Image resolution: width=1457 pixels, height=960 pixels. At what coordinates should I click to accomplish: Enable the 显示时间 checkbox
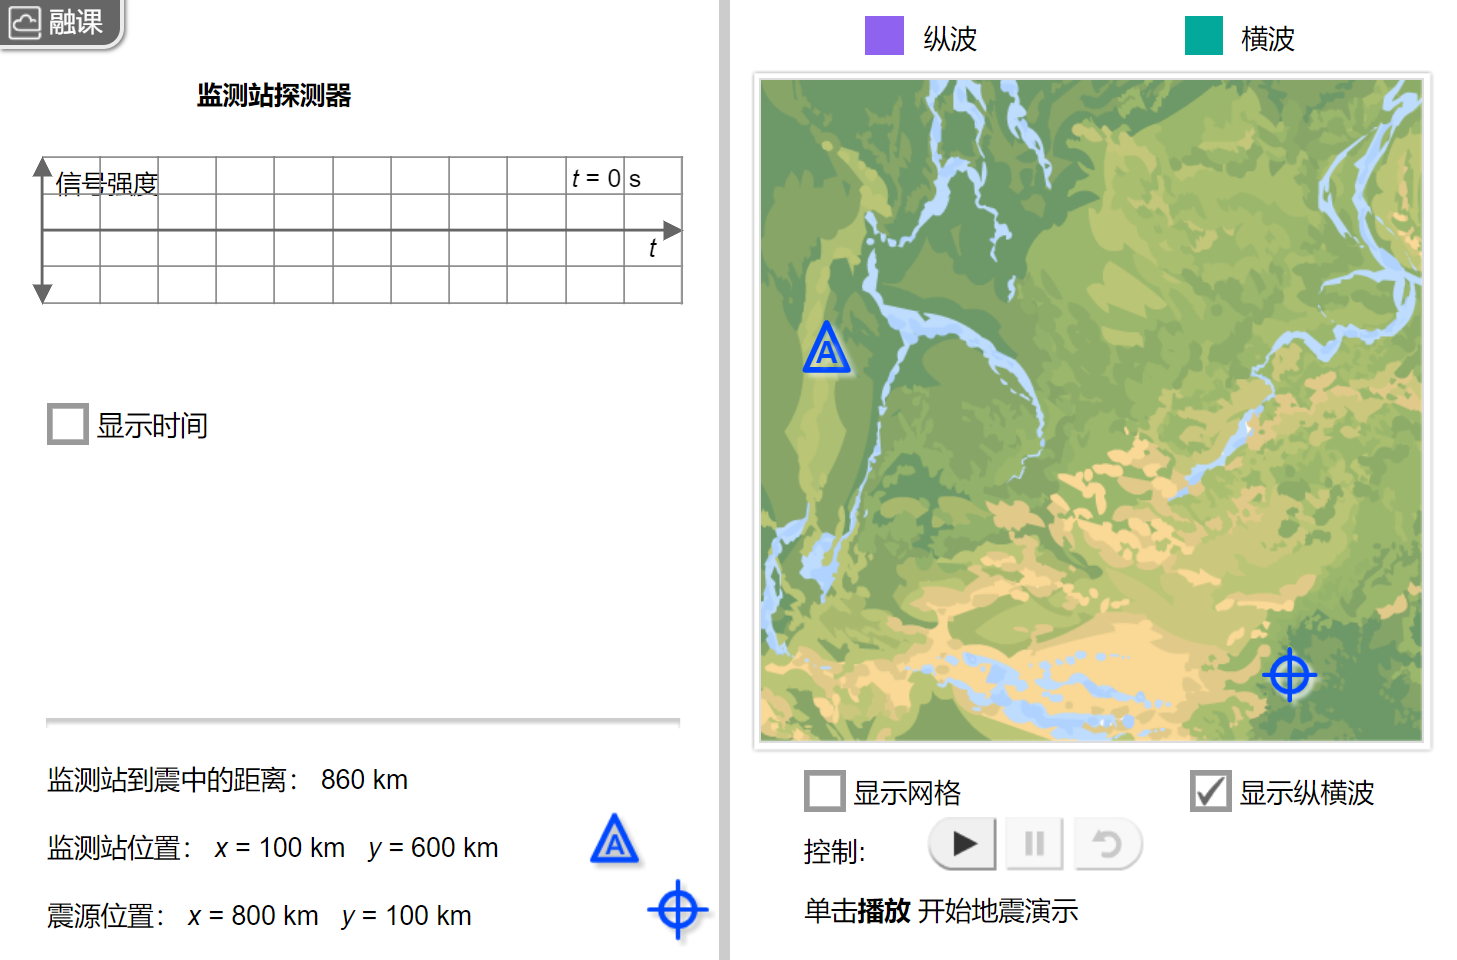point(68,424)
